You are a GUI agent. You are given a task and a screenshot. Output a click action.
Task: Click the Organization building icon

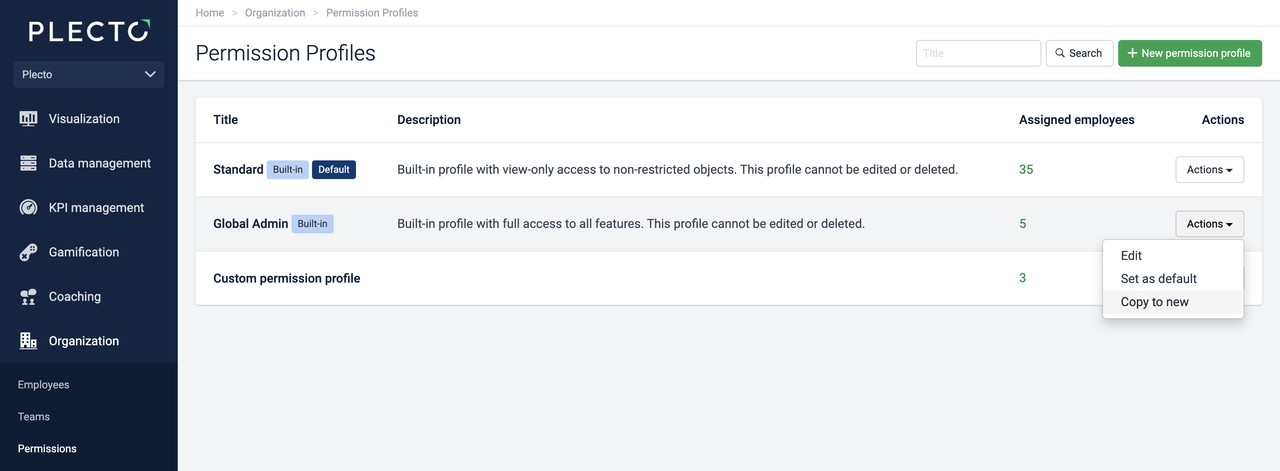(29, 341)
